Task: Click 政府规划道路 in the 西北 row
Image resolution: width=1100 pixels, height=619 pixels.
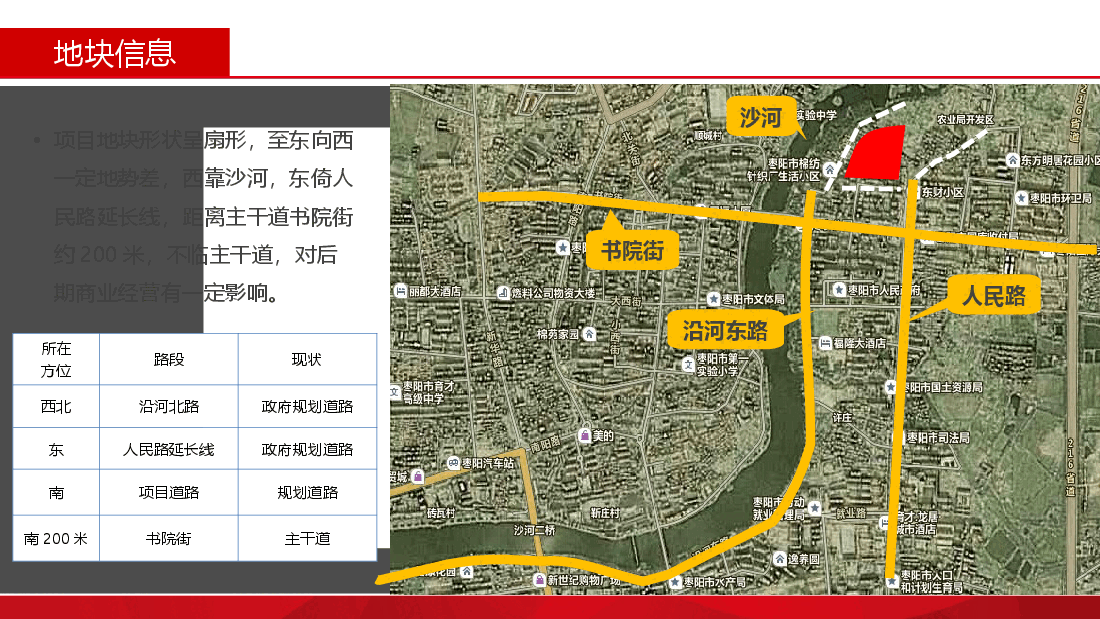Action: click(x=307, y=406)
